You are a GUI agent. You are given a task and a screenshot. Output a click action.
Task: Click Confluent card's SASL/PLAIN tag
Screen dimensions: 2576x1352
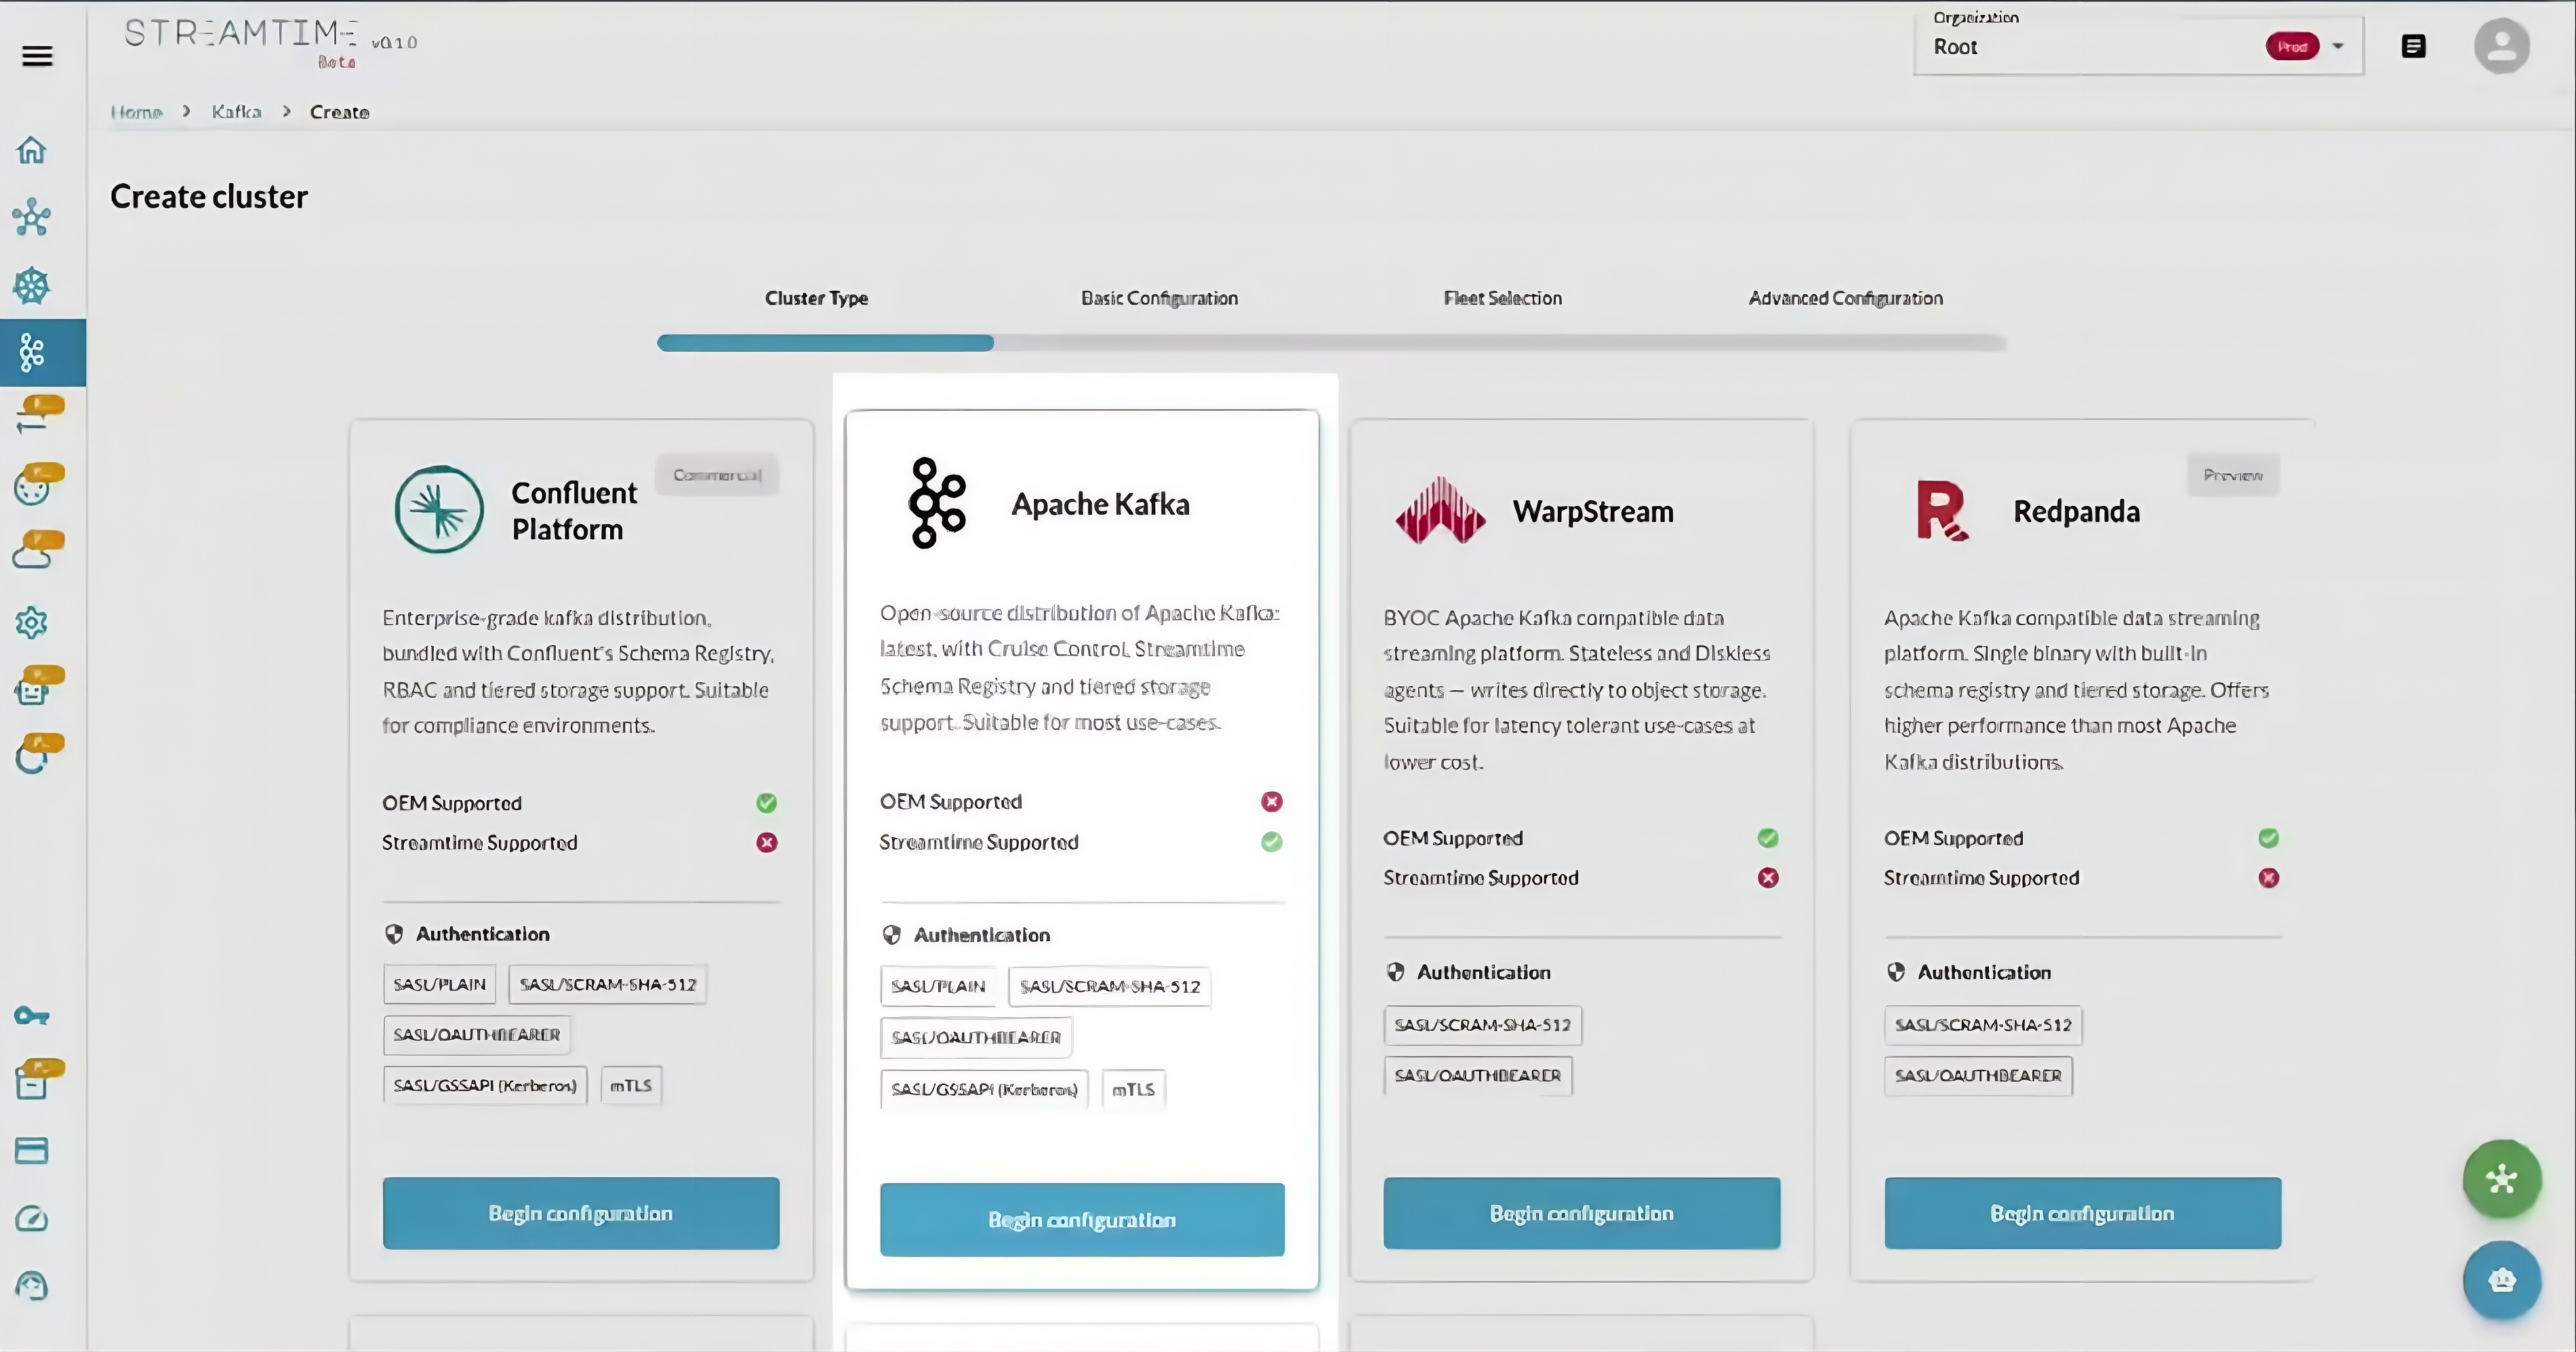coord(440,984)
